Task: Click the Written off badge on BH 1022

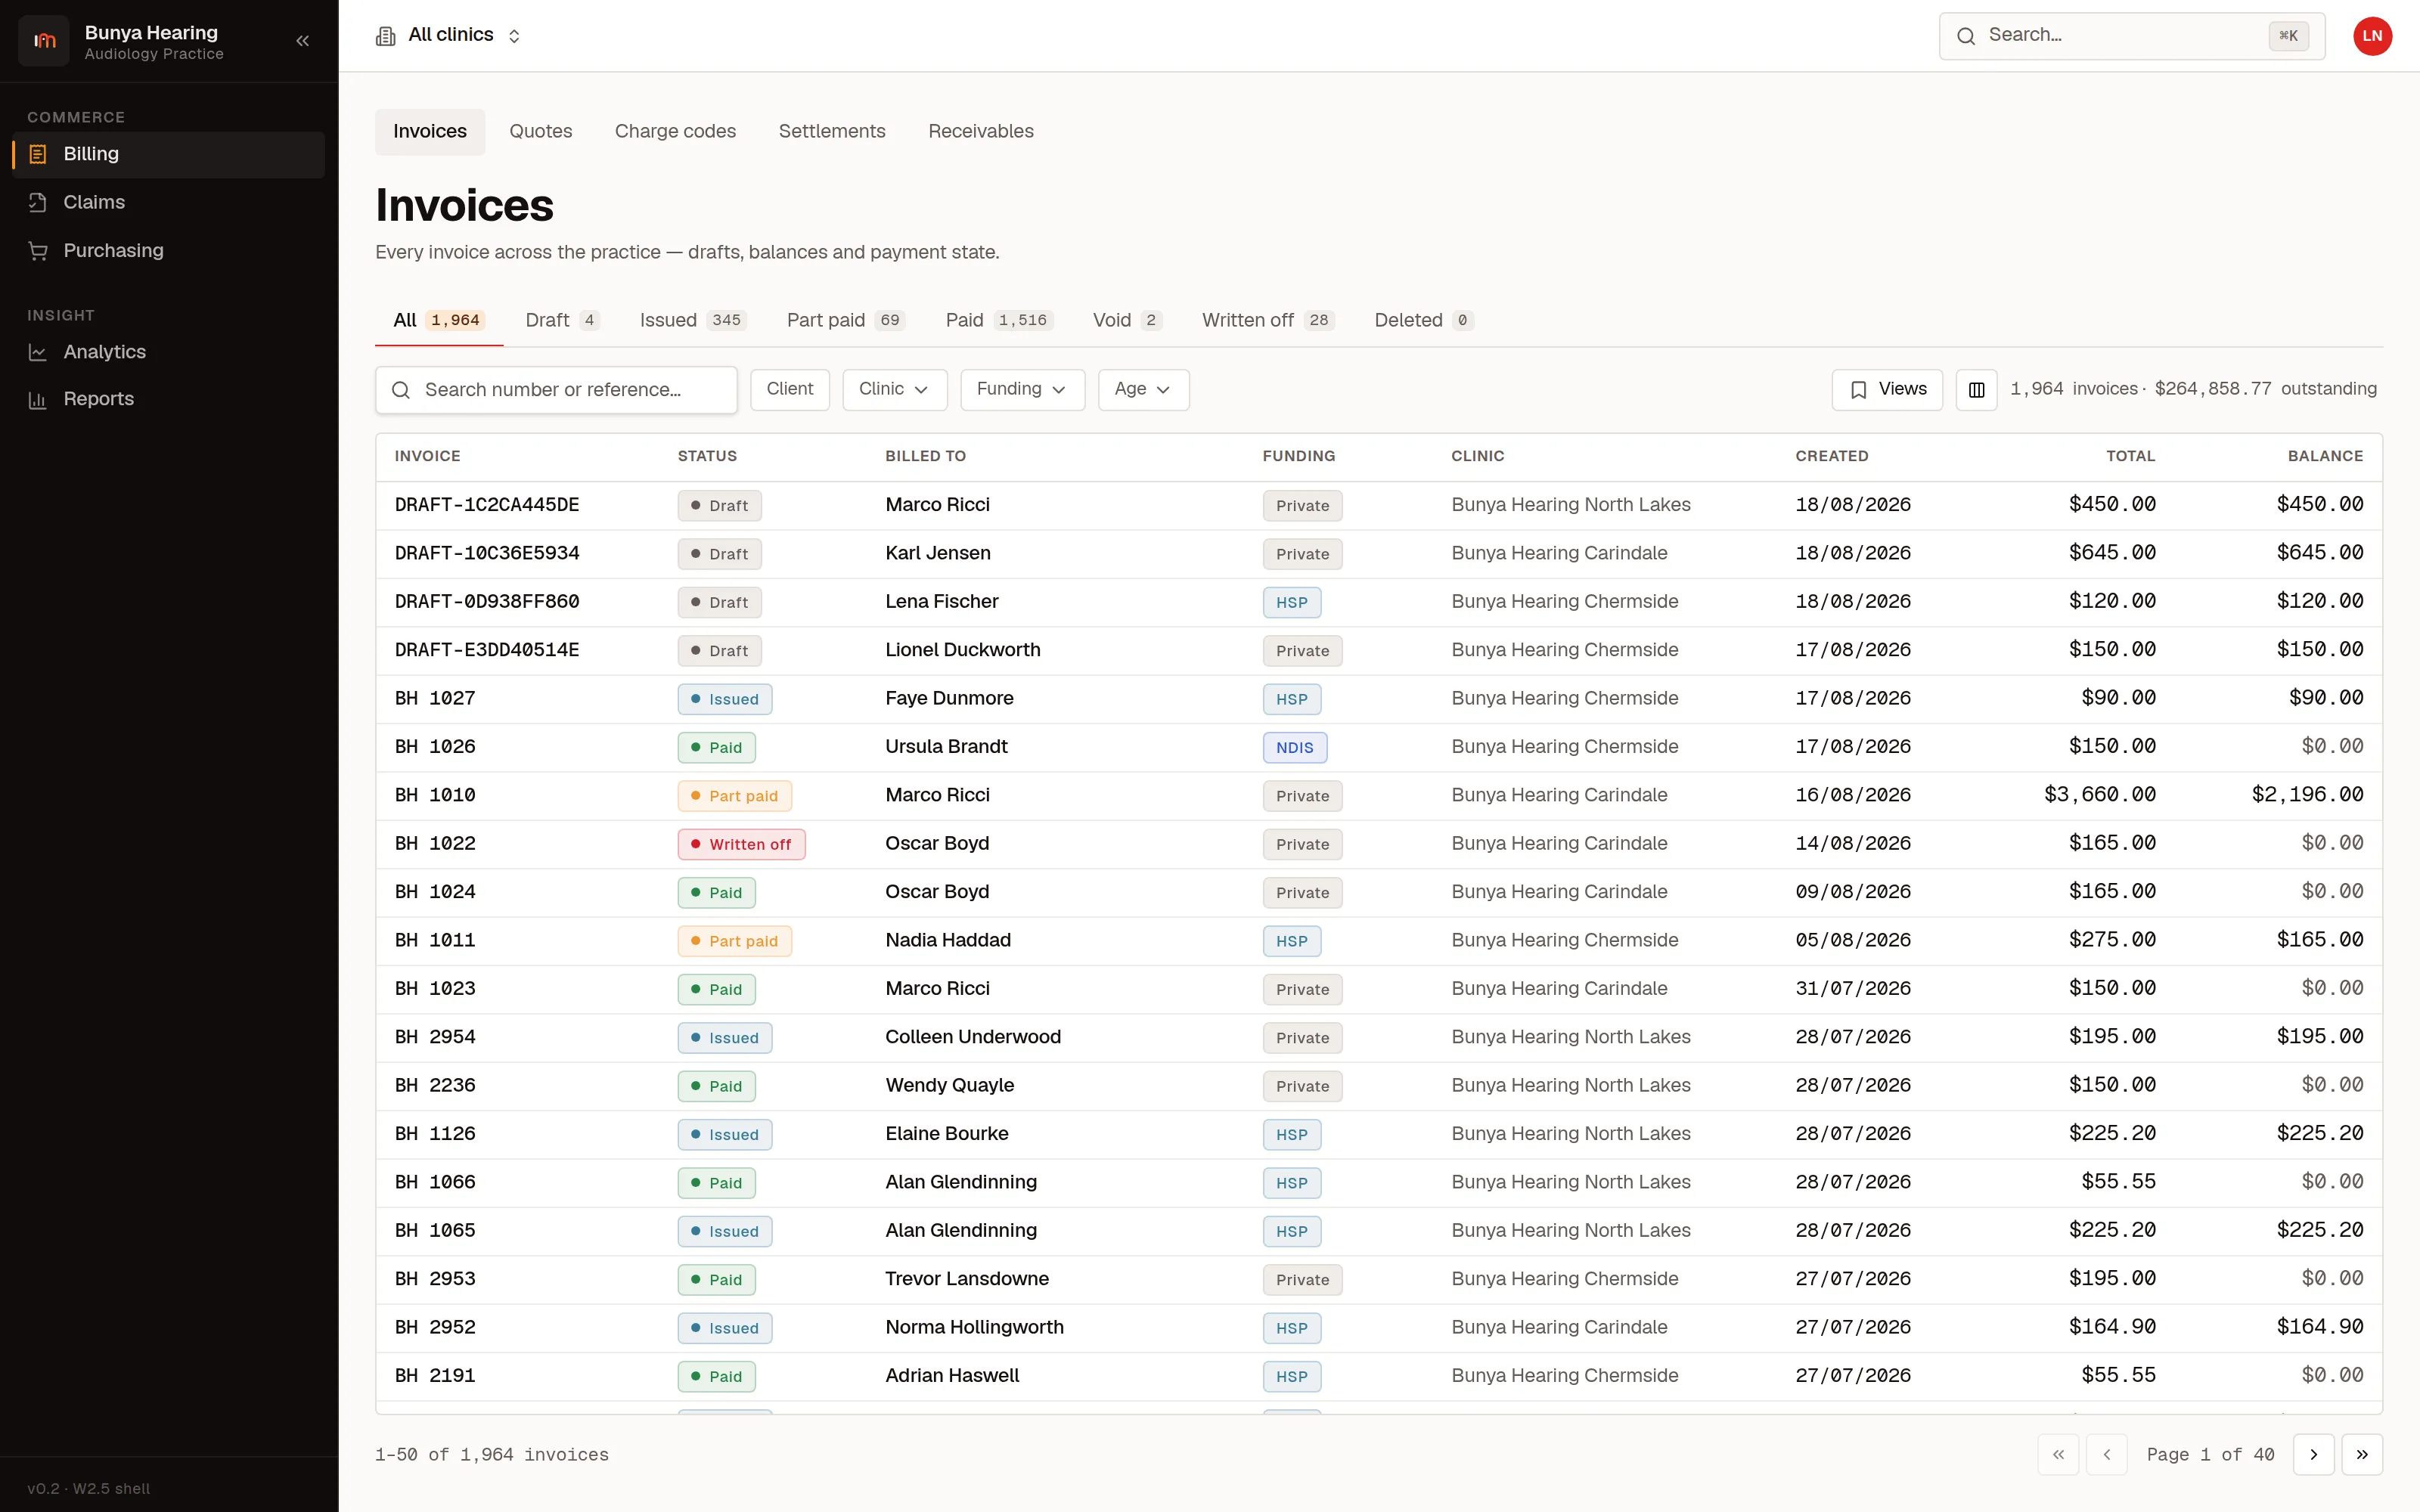Action: (741, 844)
